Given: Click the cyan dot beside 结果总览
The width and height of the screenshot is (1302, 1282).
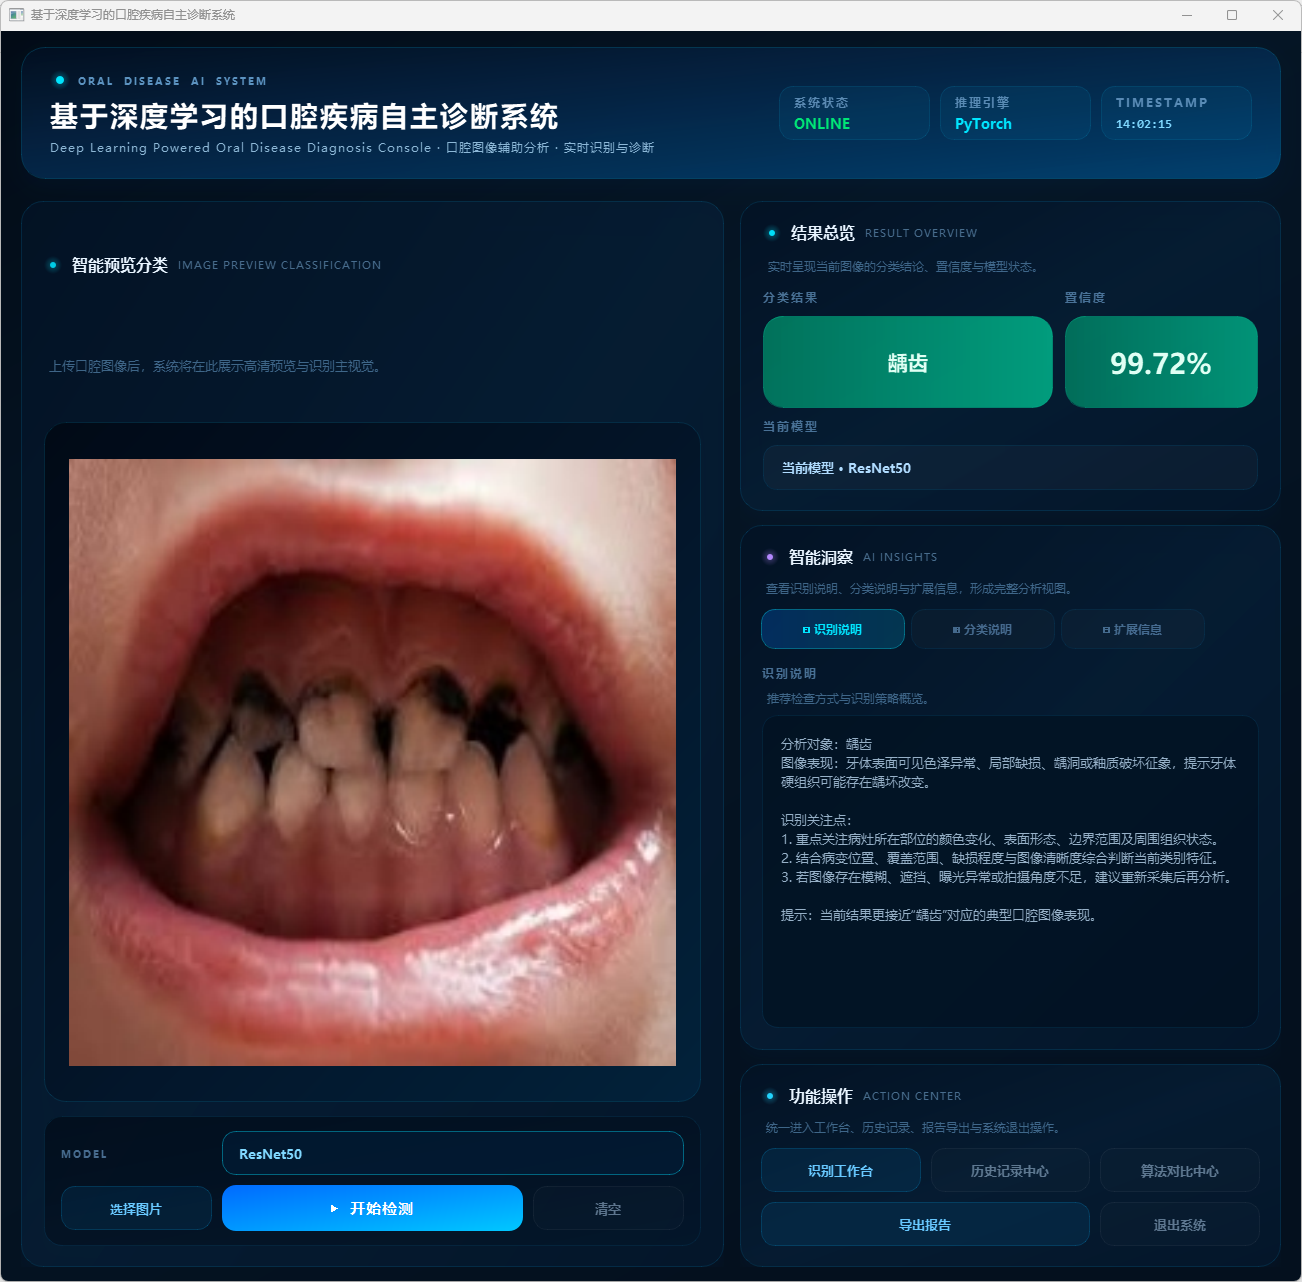Looking at the screenshot, I should pos(771,233).
